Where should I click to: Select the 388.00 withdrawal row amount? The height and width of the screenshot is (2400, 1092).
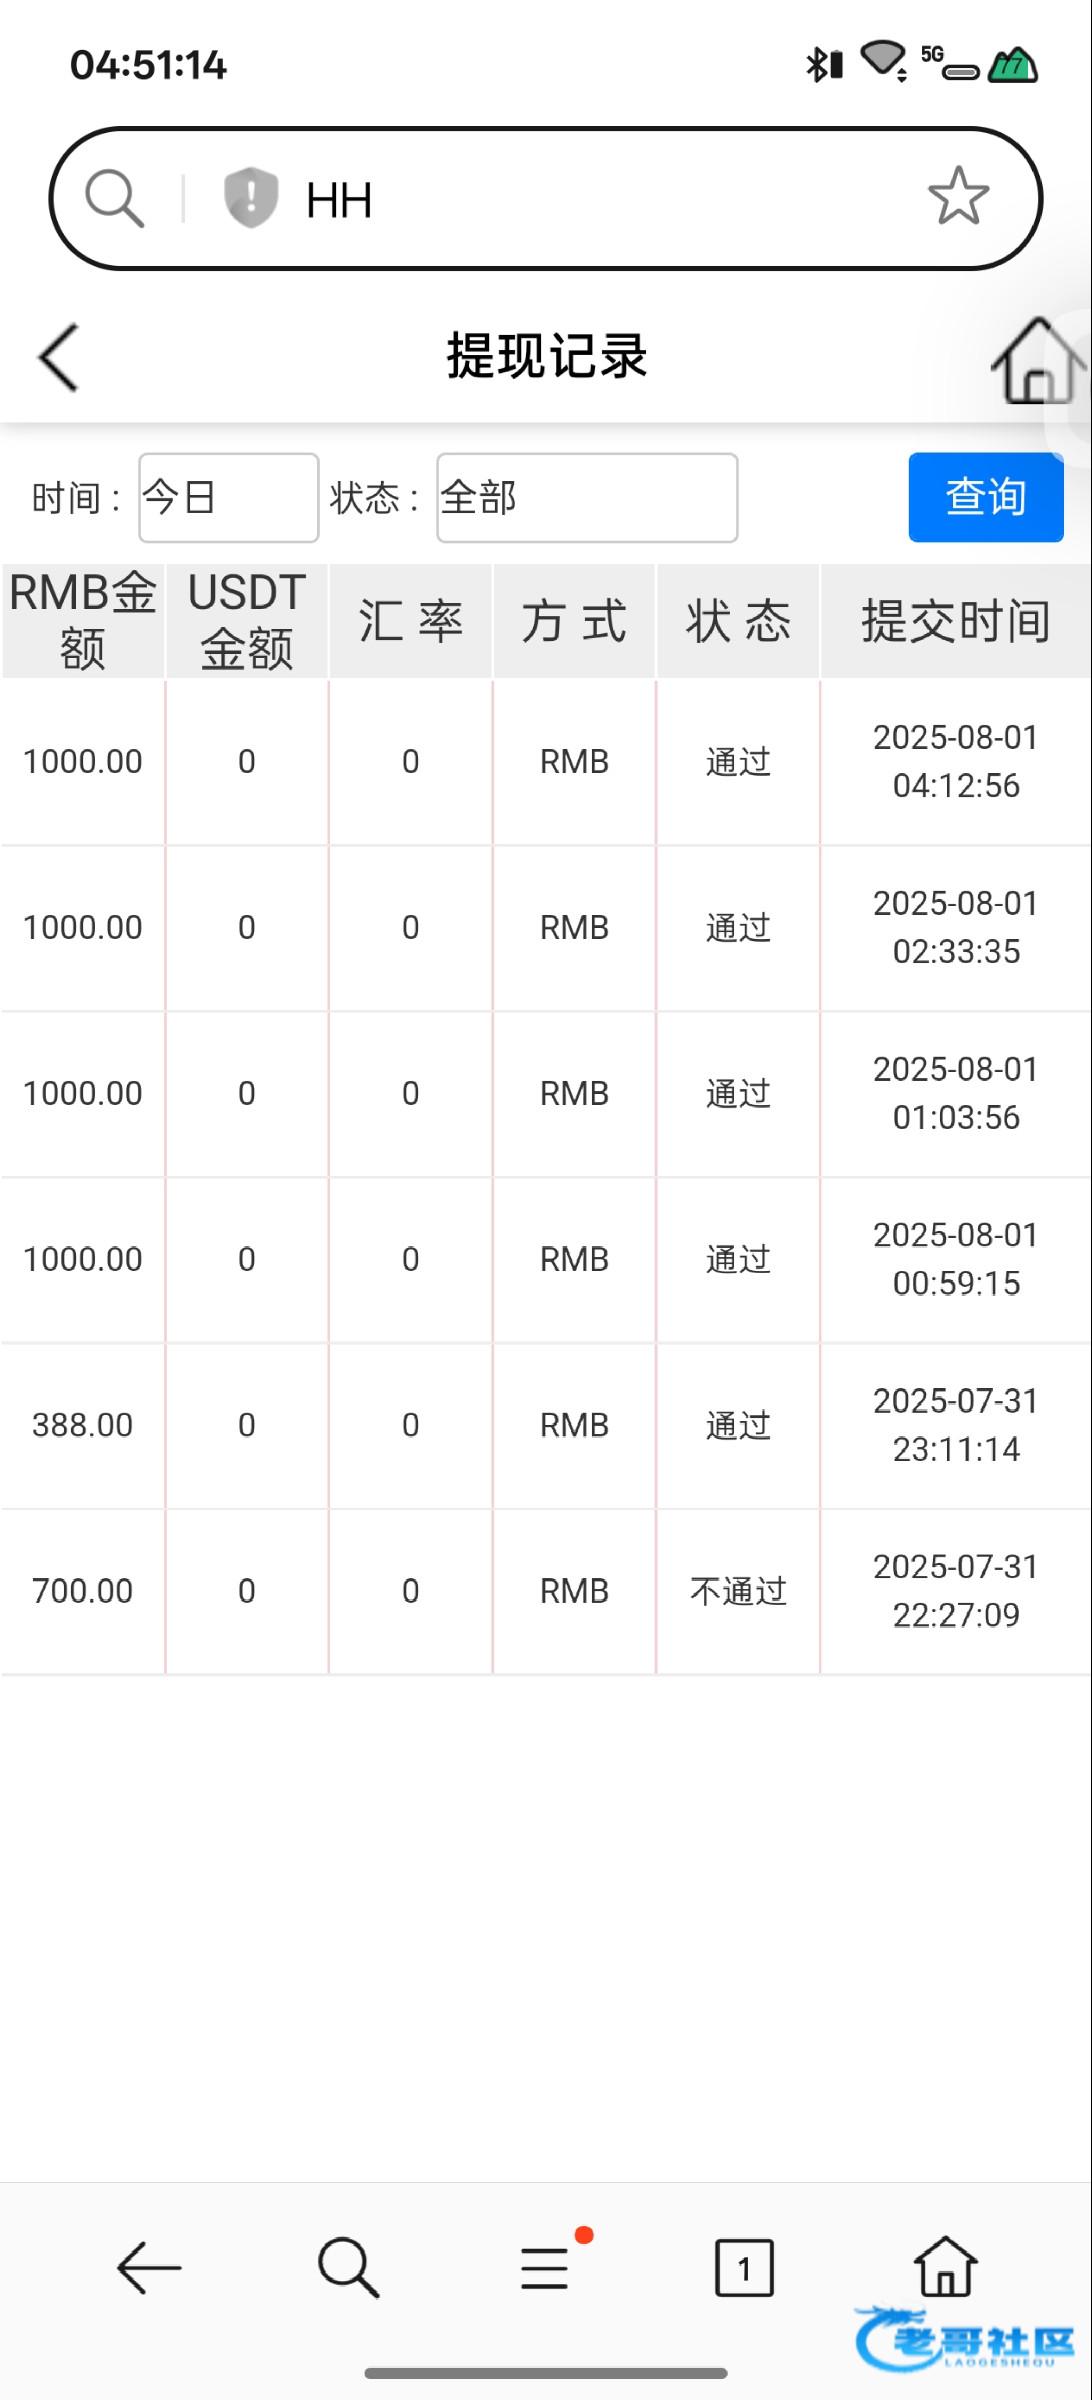pyautogui.click(x=83, y=1425)
